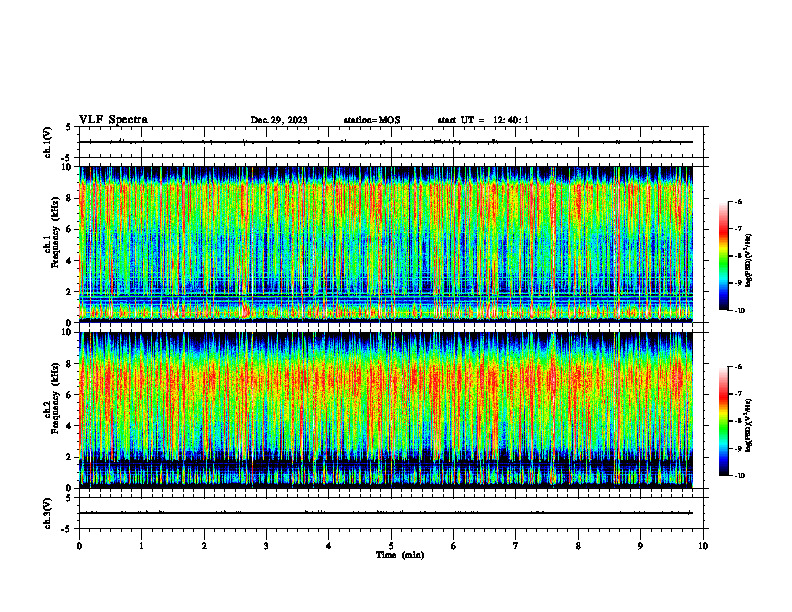Click the ch.1(V) waveform strip at the top
This screenshot has height=612, width=792.
point(391,142)
